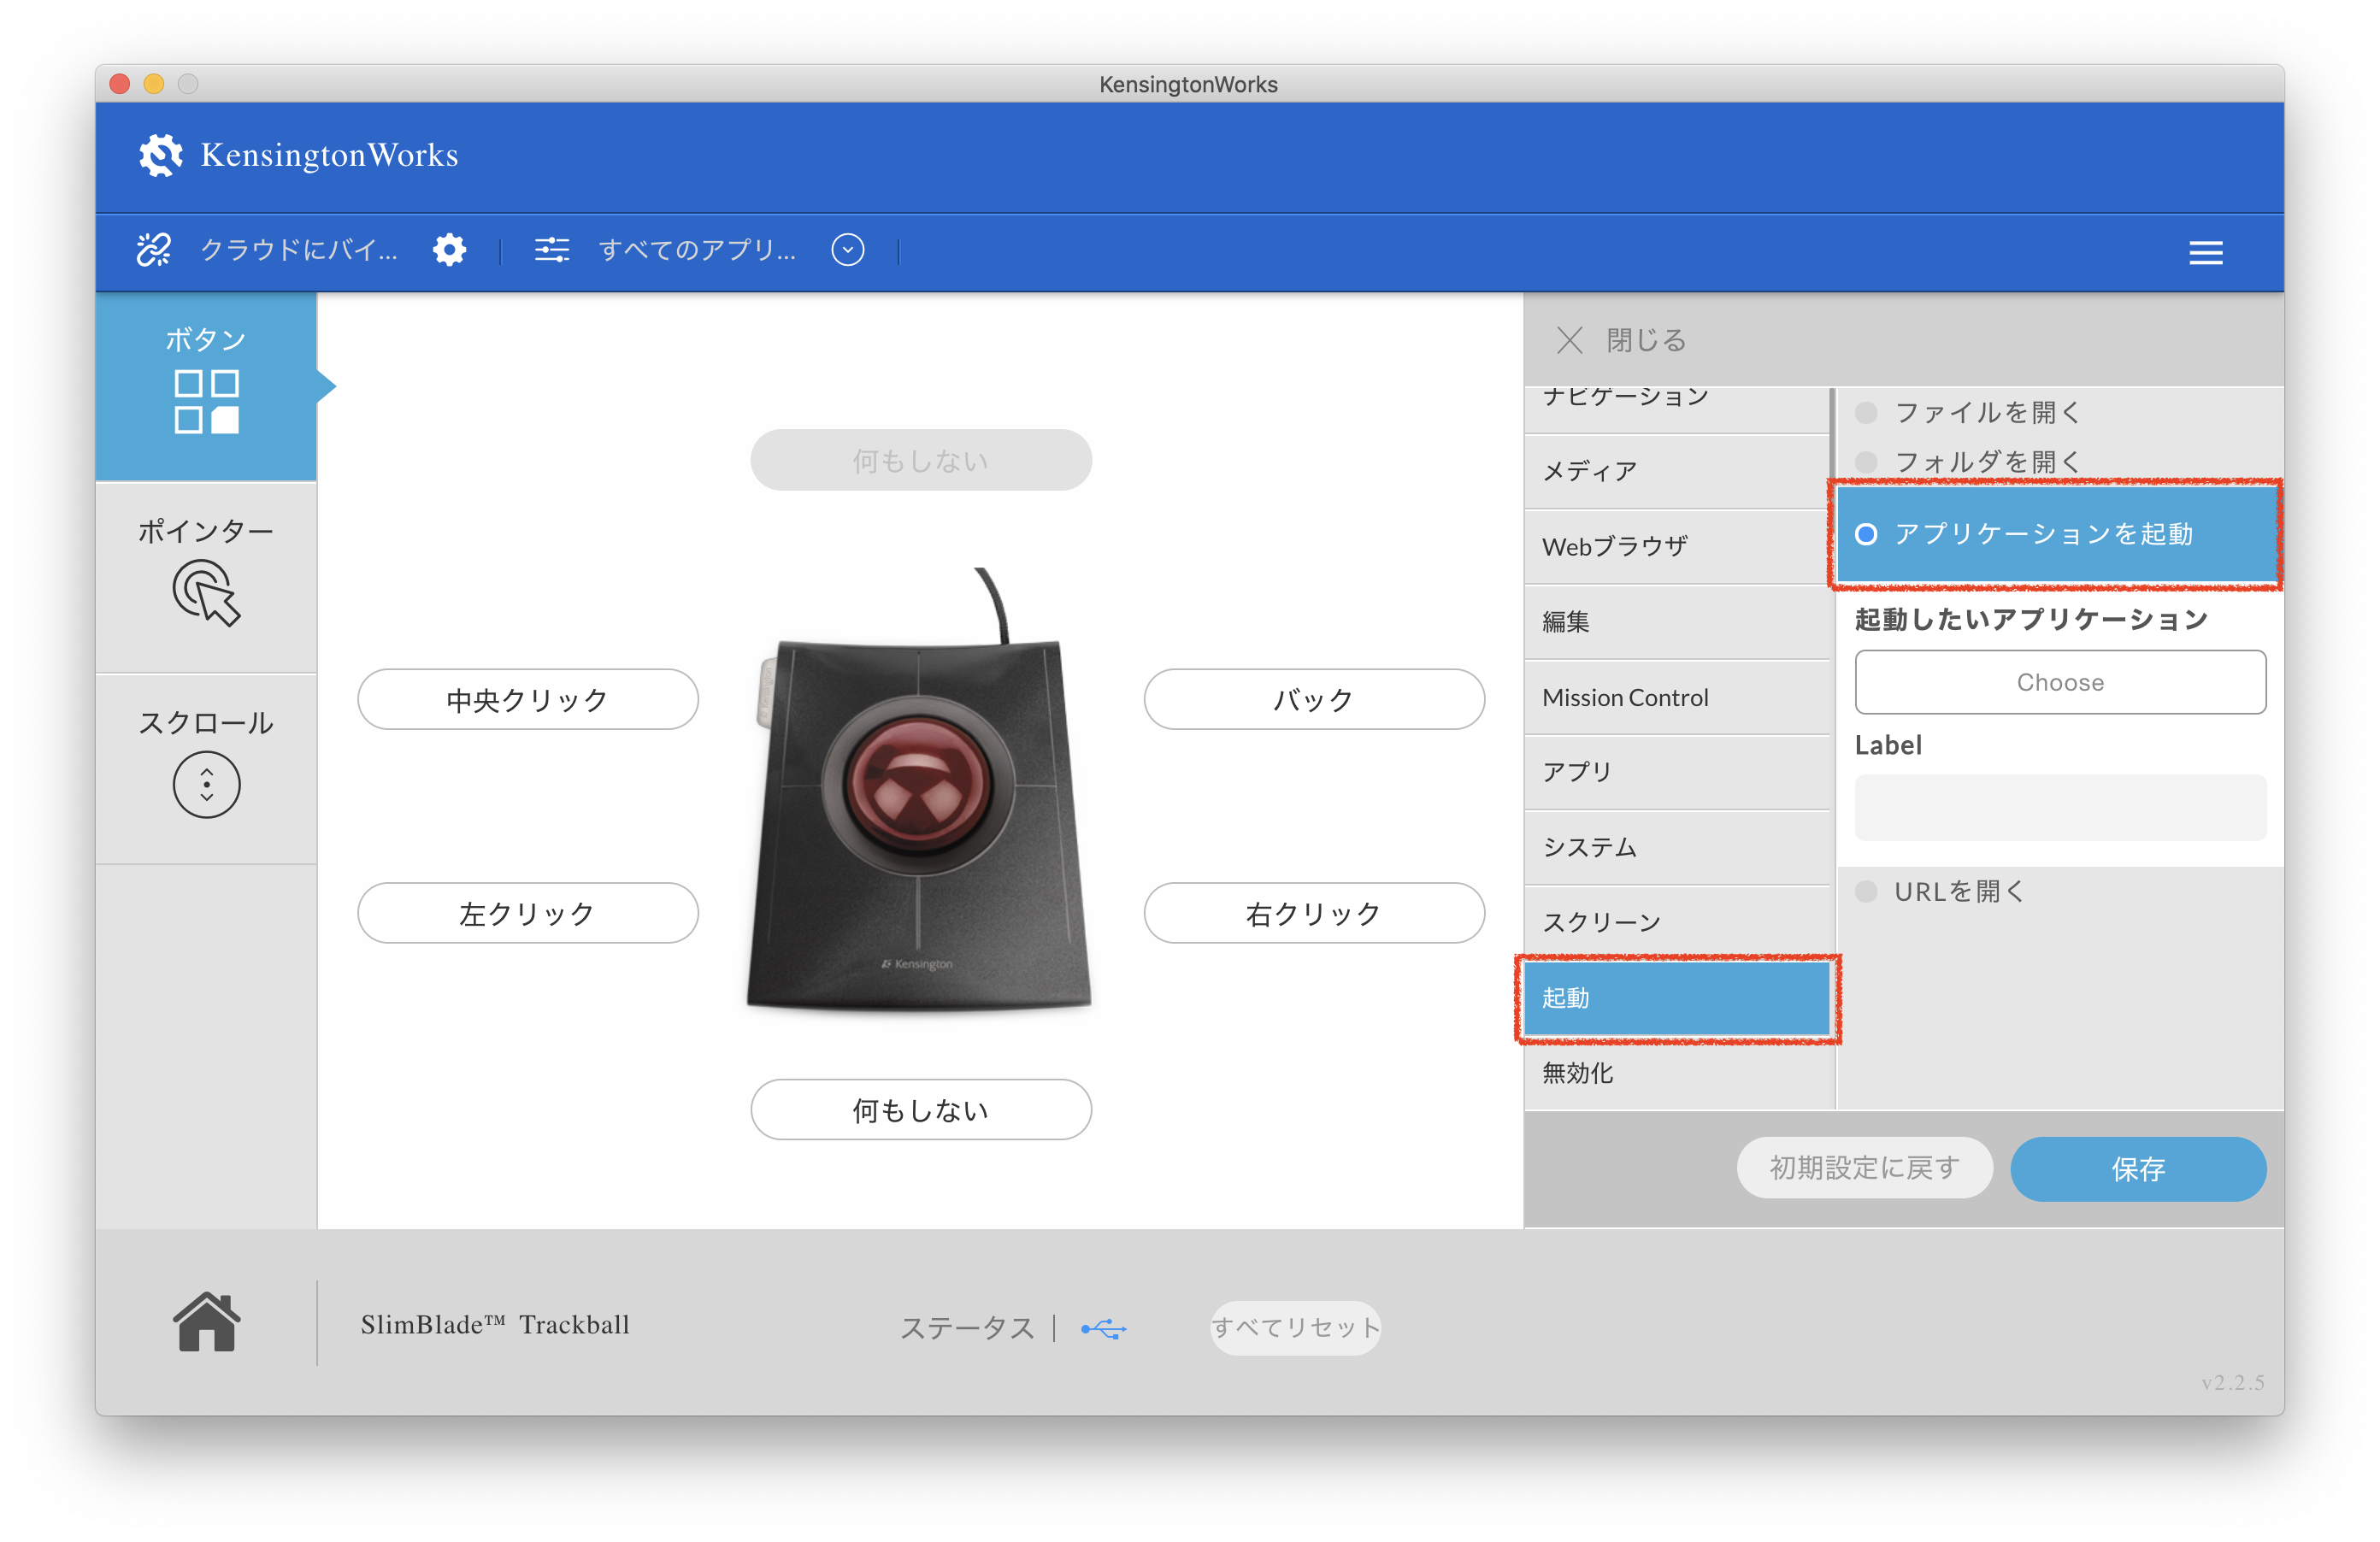Select the Webブラウザ category
This screenshot has height=1542, width=2380.
pyautogui.click(x=1677, y=546)
